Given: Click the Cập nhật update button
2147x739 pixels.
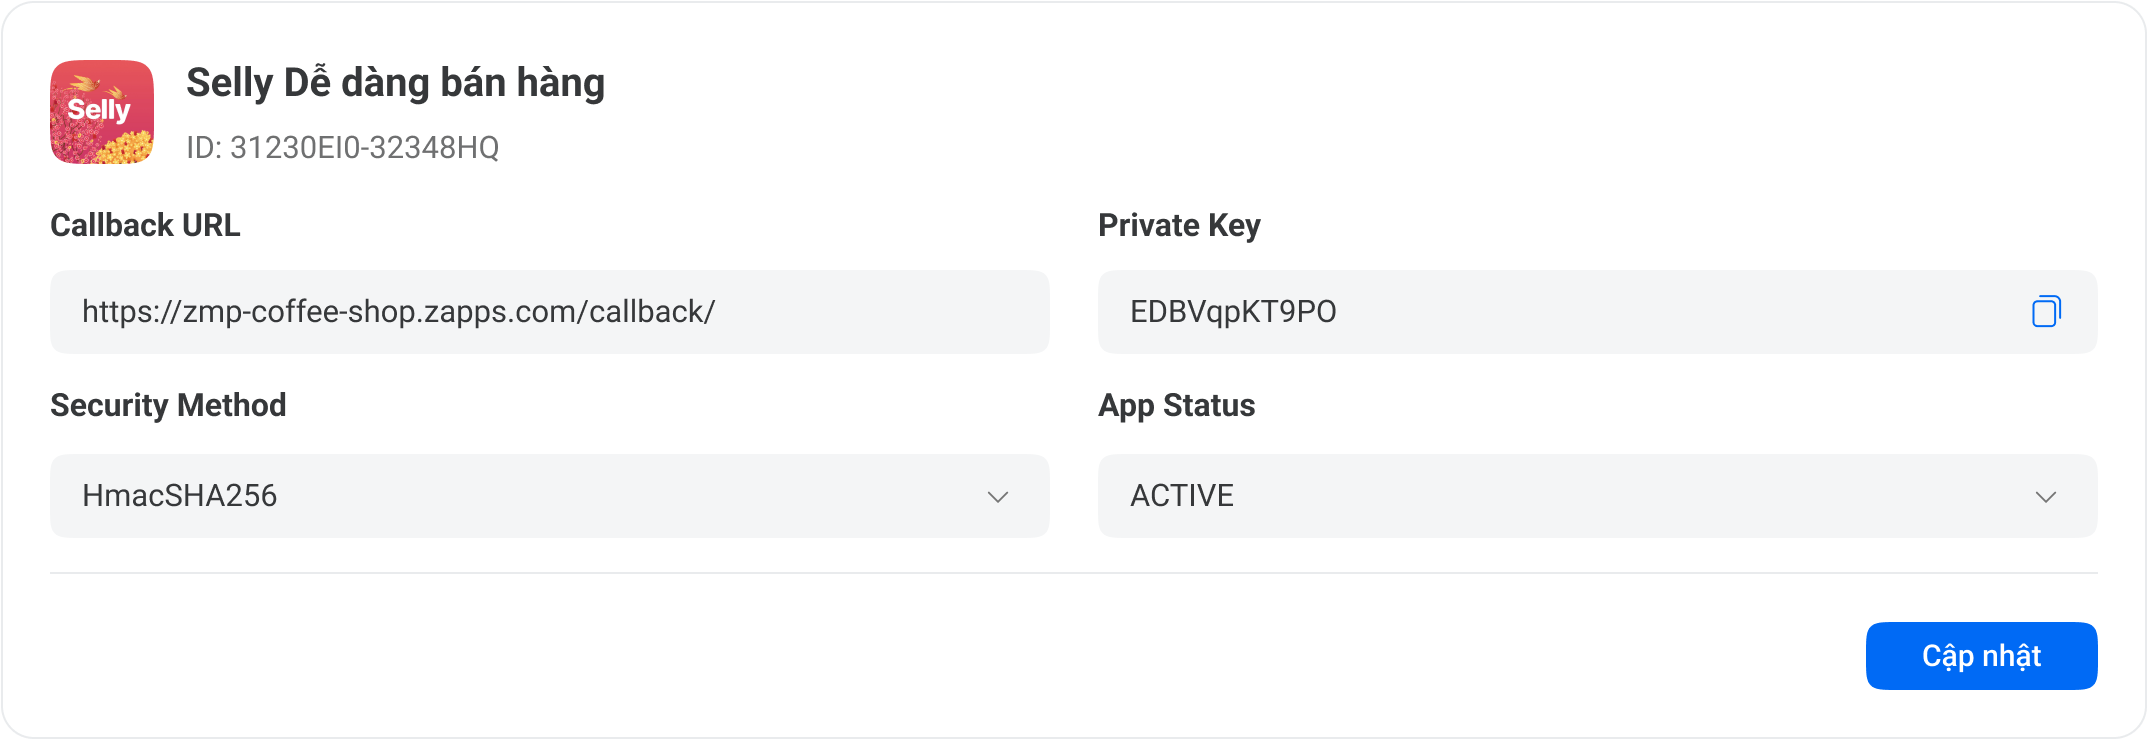Looking at the screenshot, I should [1981, 656].
